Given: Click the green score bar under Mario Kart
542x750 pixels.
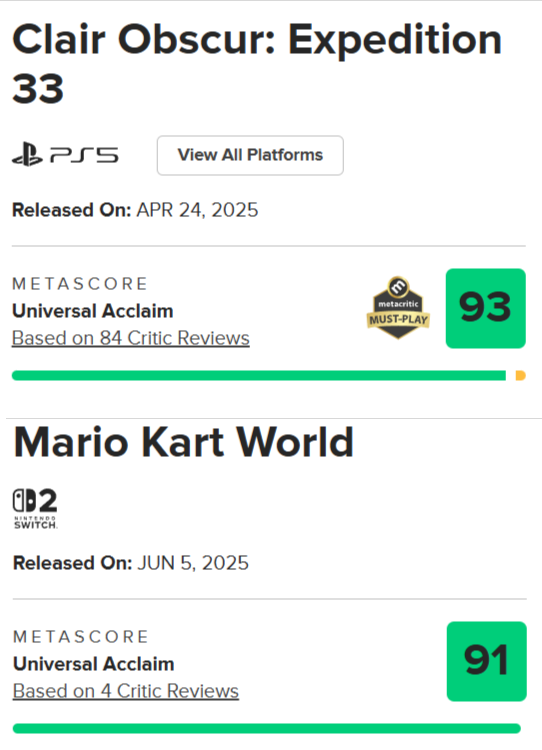Looking at the screenshot, I should (267, 728).
